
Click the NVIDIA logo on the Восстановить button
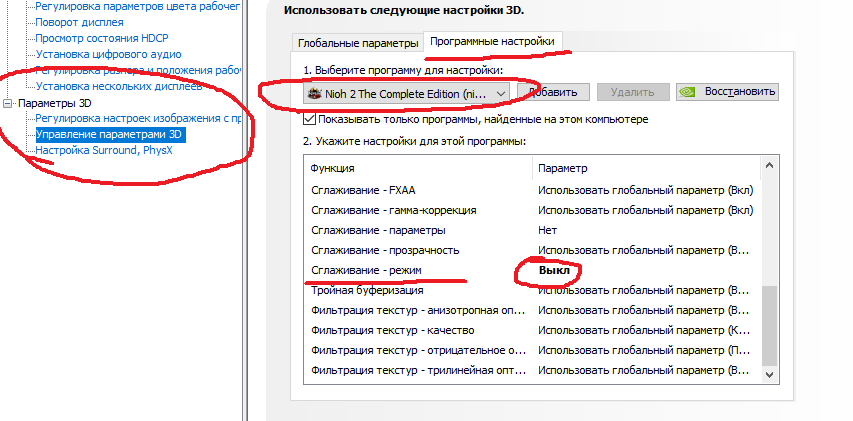689,92
